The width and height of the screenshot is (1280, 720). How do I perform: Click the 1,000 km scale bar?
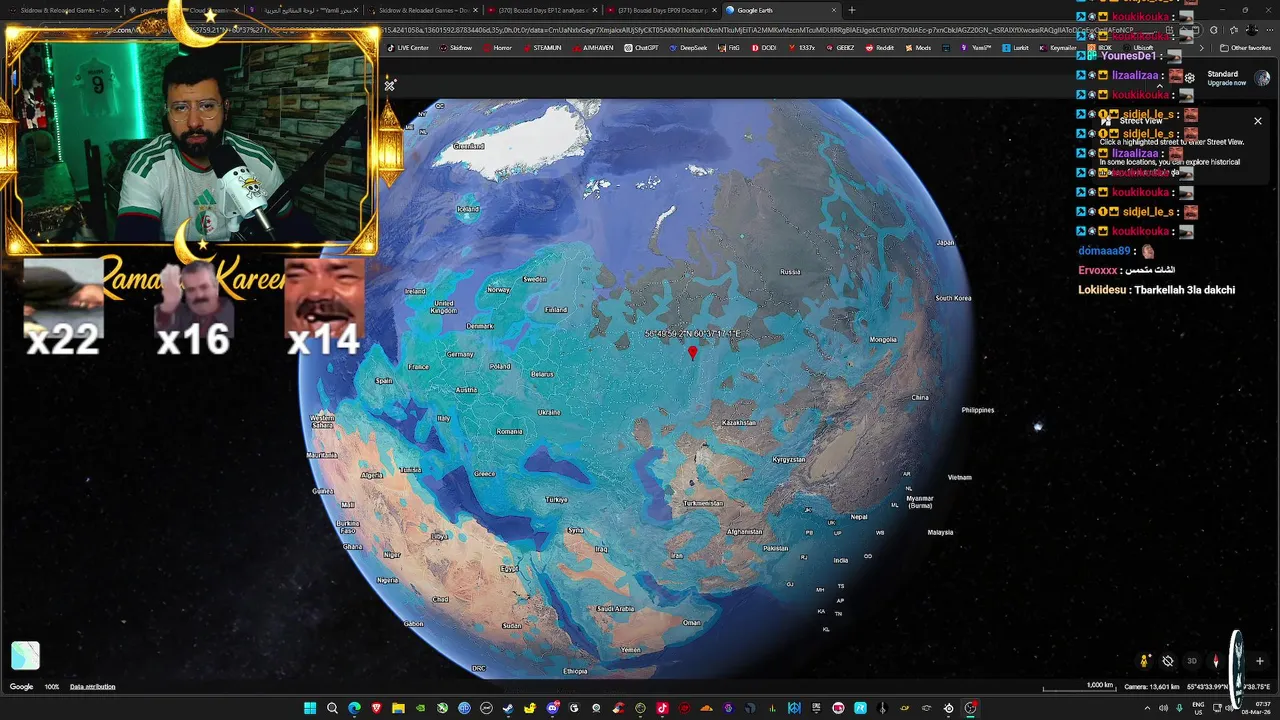pos(1079,687)
